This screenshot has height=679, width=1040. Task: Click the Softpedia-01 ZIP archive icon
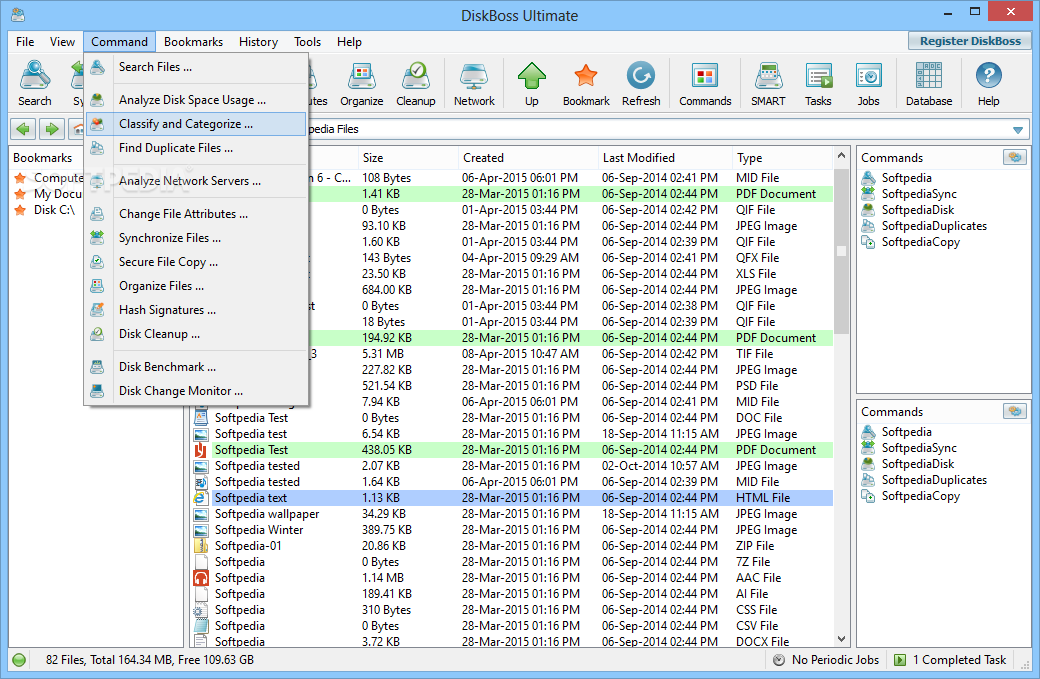click(x=201, y=546)
